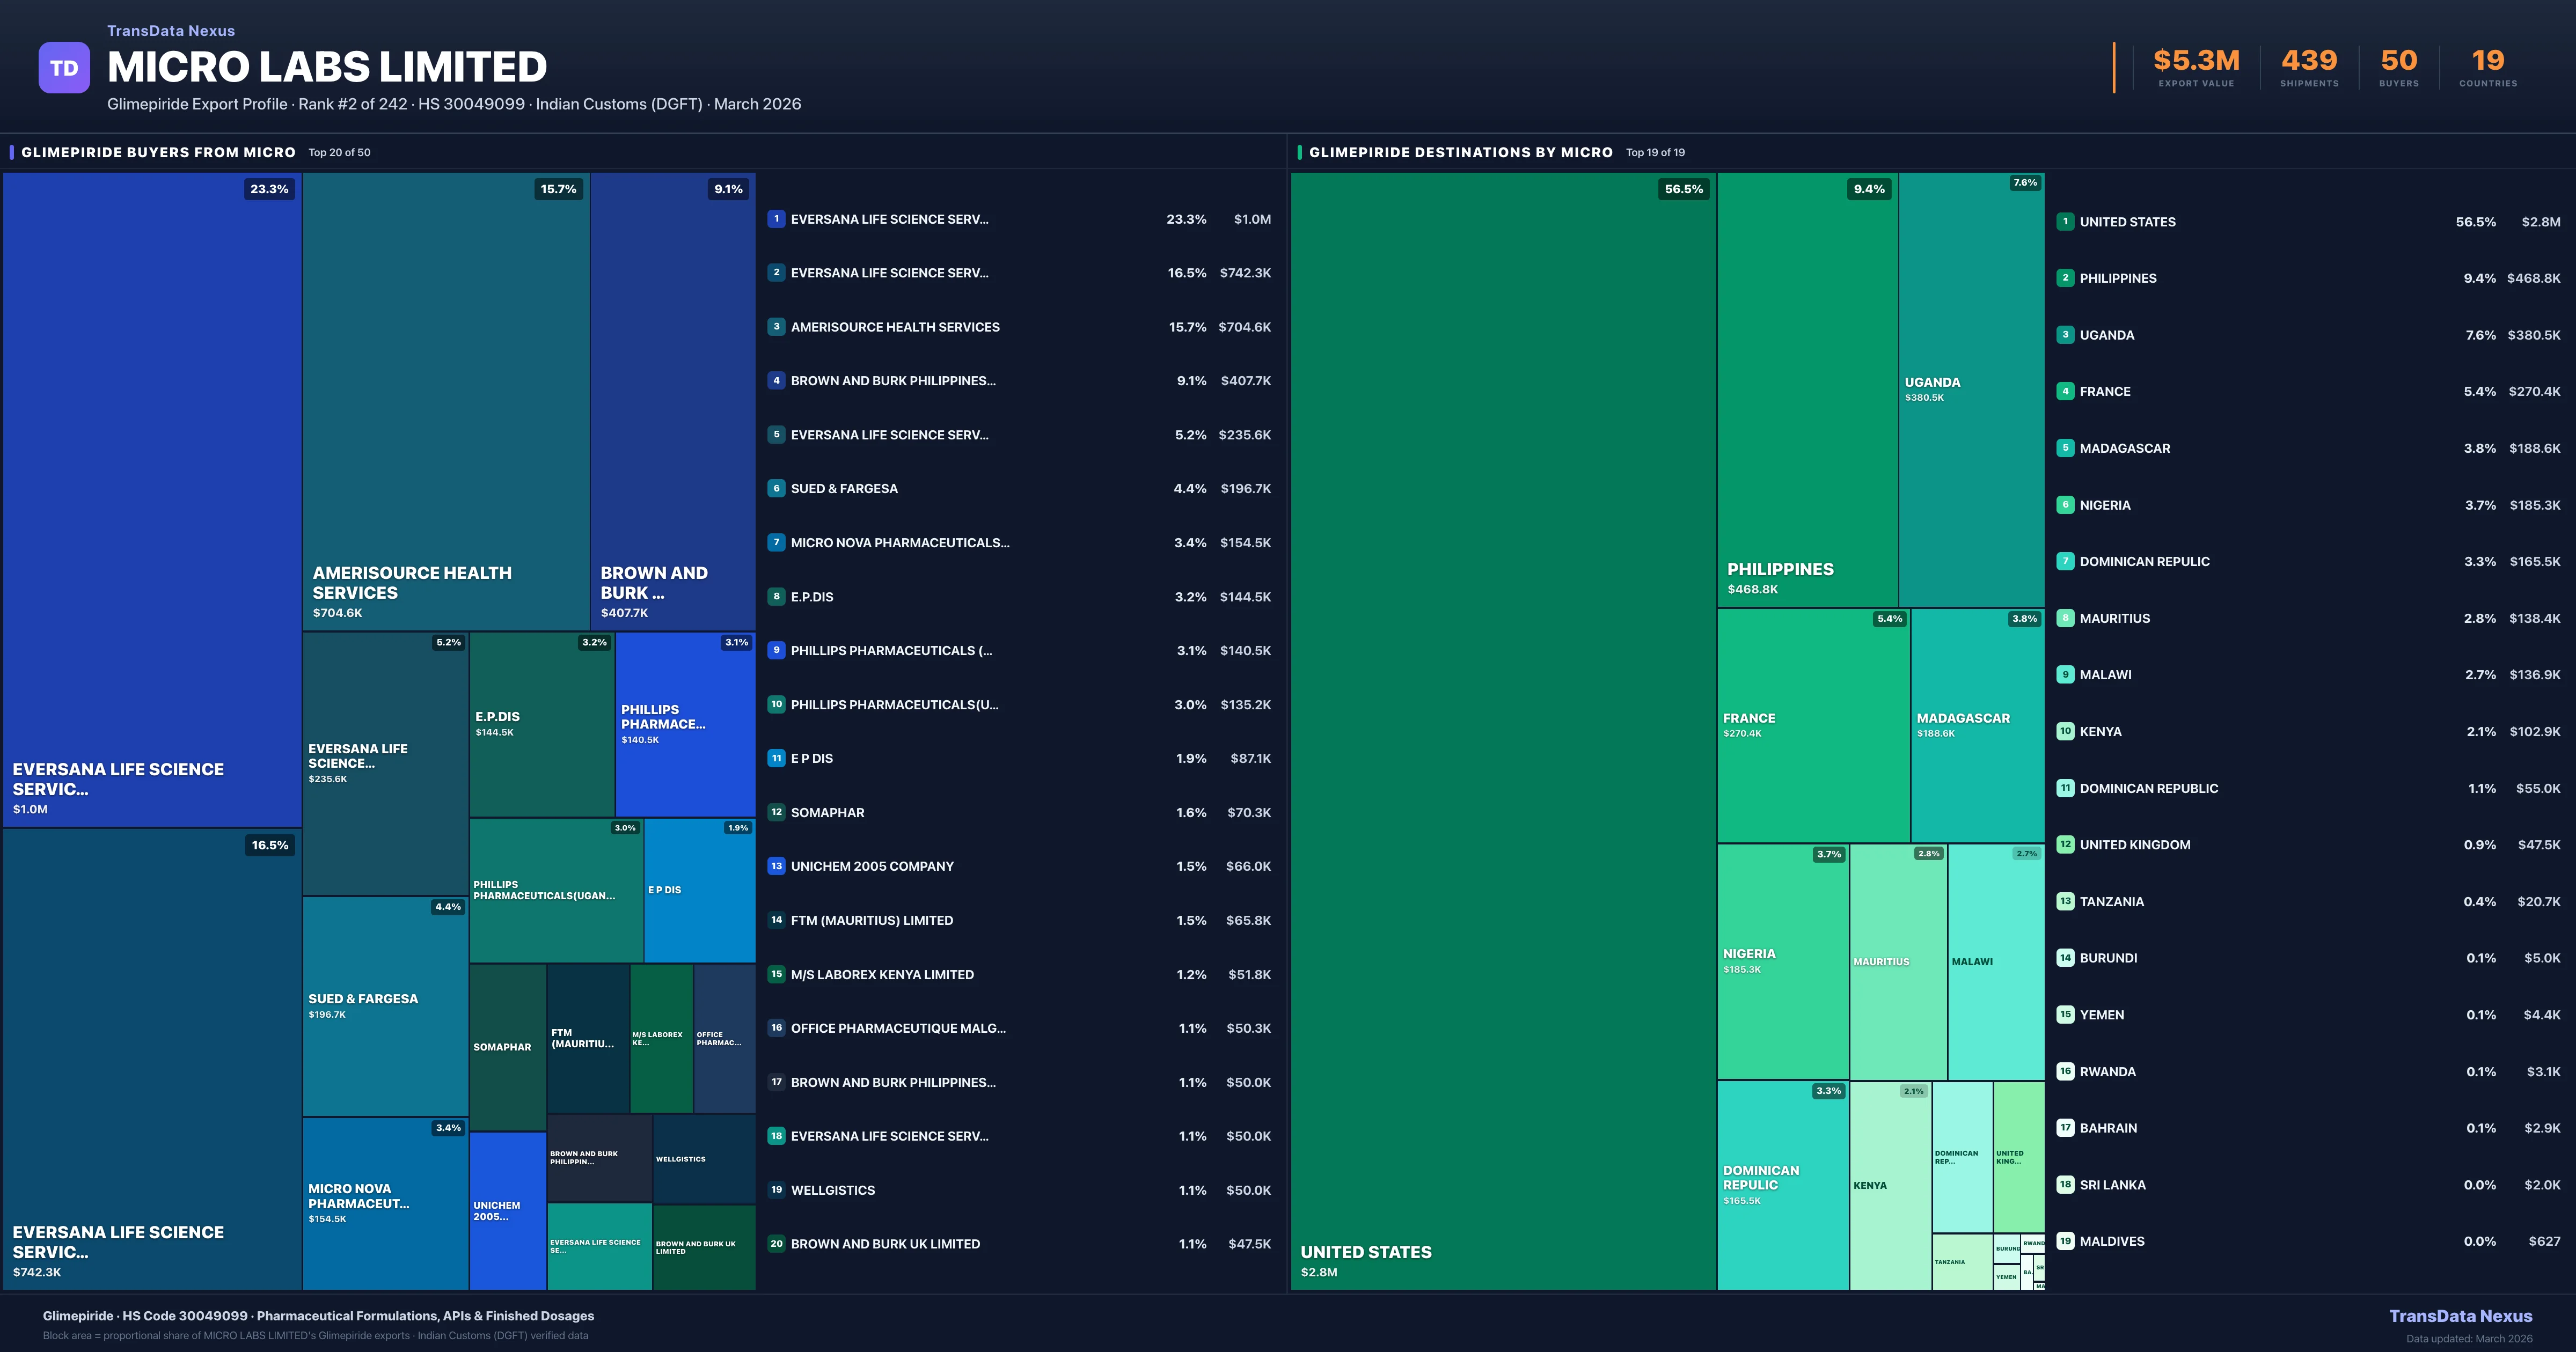Select the Philippines treemap block
This screenshot has width=2576, height=1352.
tap(1807, 390)
